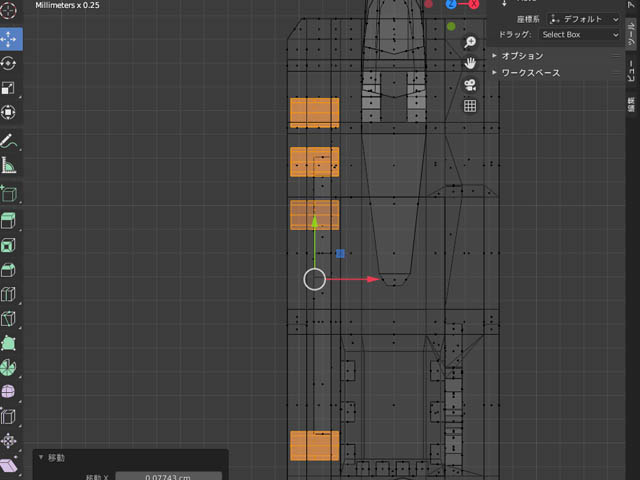Toggle camera view with camera icon
Image resolution: width=640 pixels, height=480 pixels.
click(470, 85)
